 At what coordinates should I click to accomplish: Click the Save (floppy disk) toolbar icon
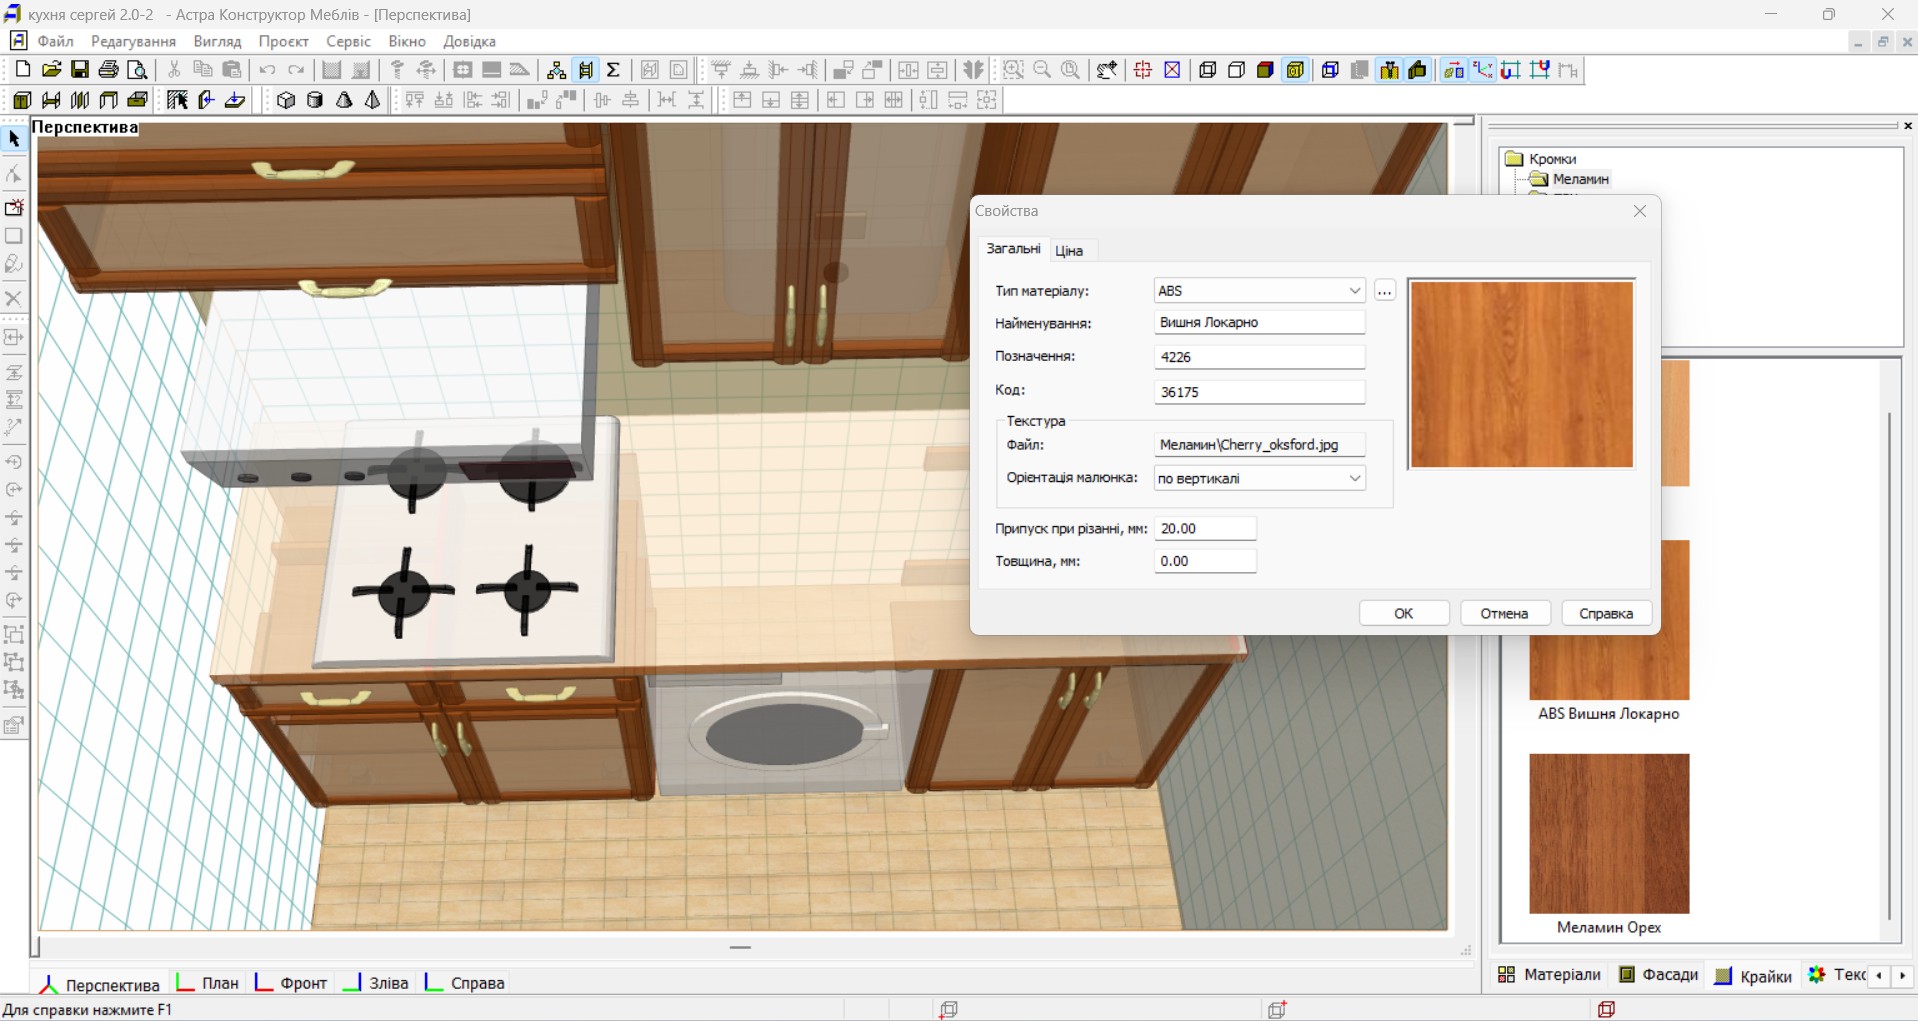(x=80, y=70)
